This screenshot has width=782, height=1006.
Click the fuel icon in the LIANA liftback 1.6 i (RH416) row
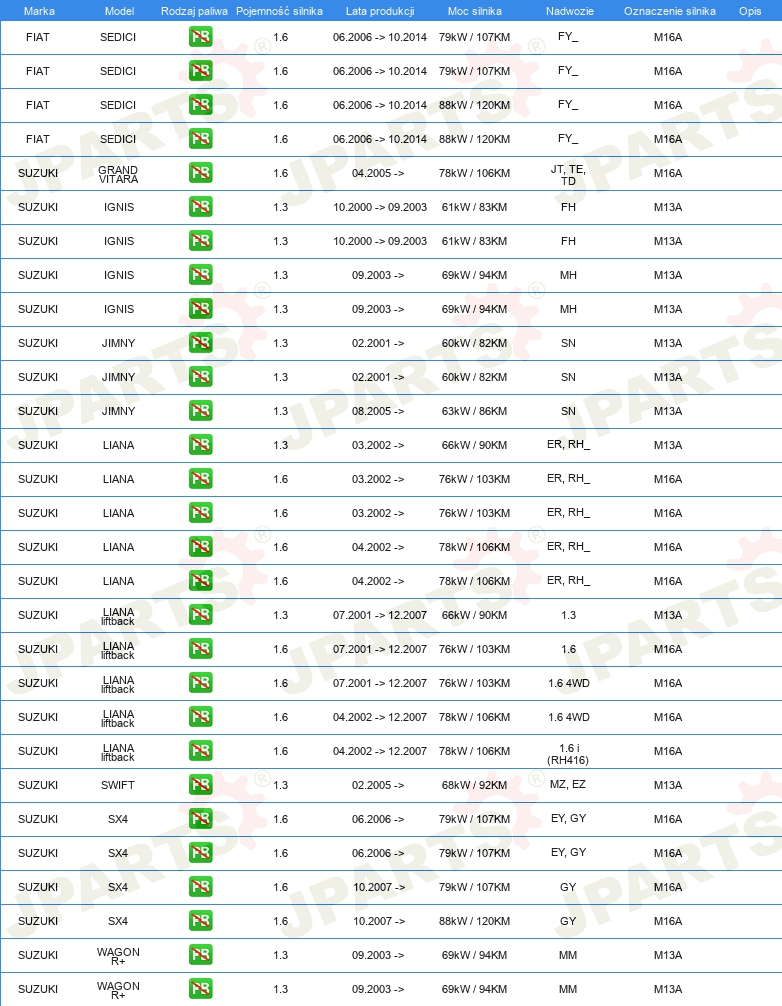pos(201,751)
